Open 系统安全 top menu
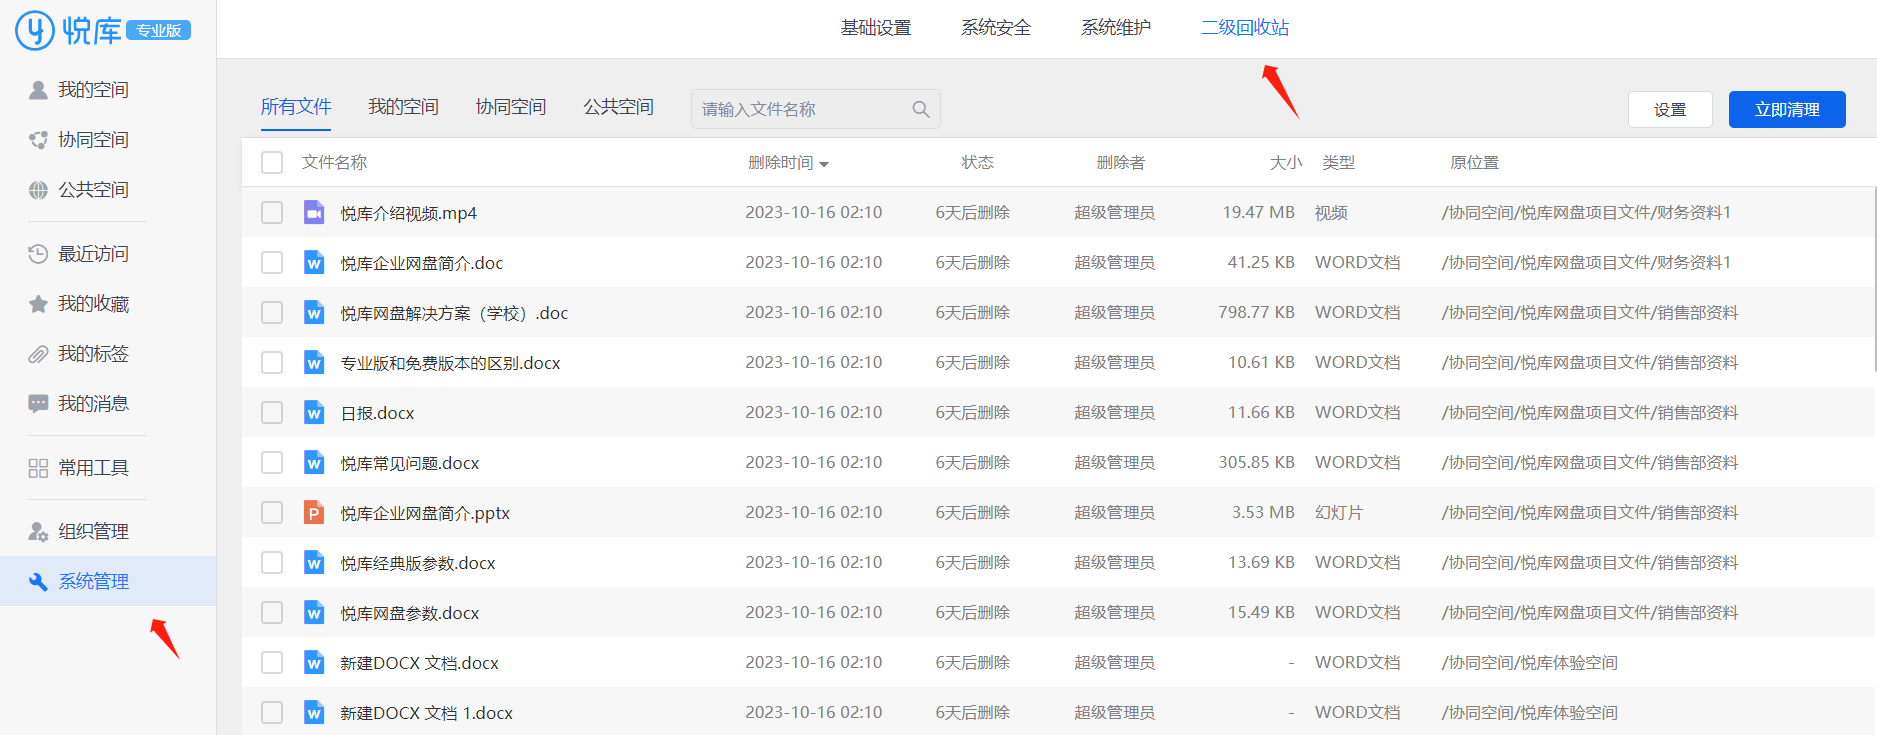This screenshot has width=1877, height=735. click(996, 28)
